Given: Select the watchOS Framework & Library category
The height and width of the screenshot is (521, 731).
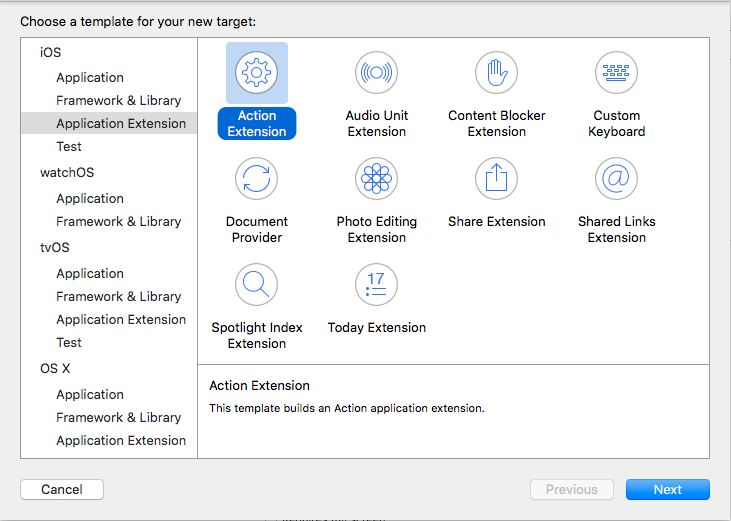Looking at the screenshot, I should pos(119,221).
